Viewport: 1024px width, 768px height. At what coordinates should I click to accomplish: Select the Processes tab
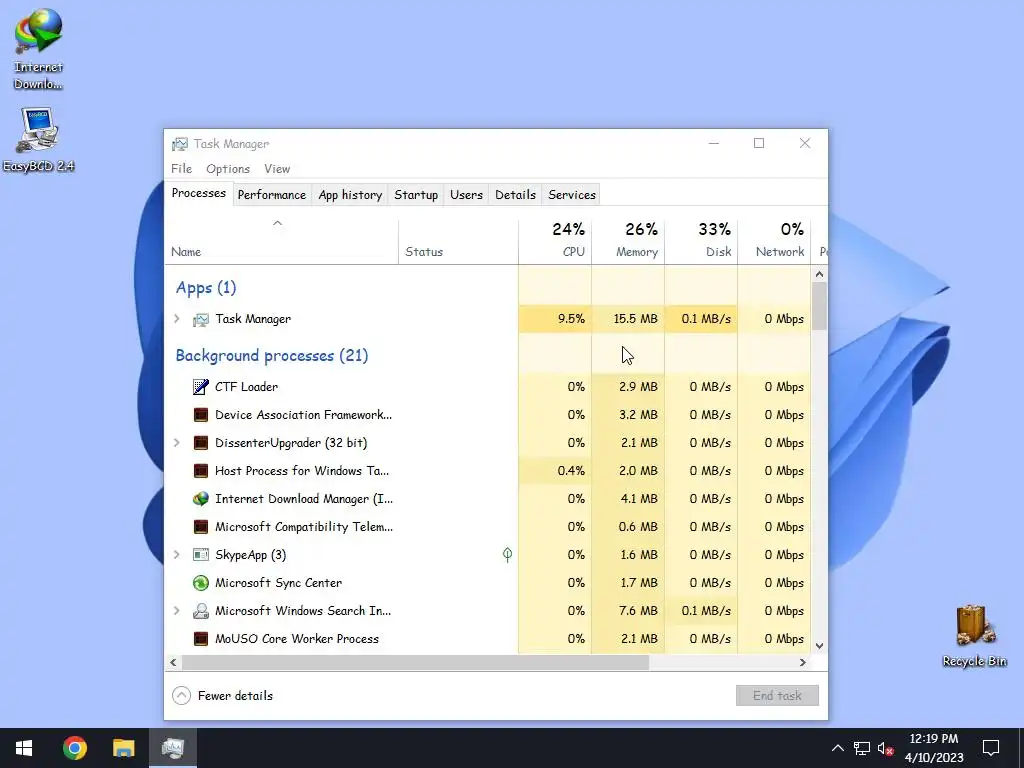[x=199, y=193]
